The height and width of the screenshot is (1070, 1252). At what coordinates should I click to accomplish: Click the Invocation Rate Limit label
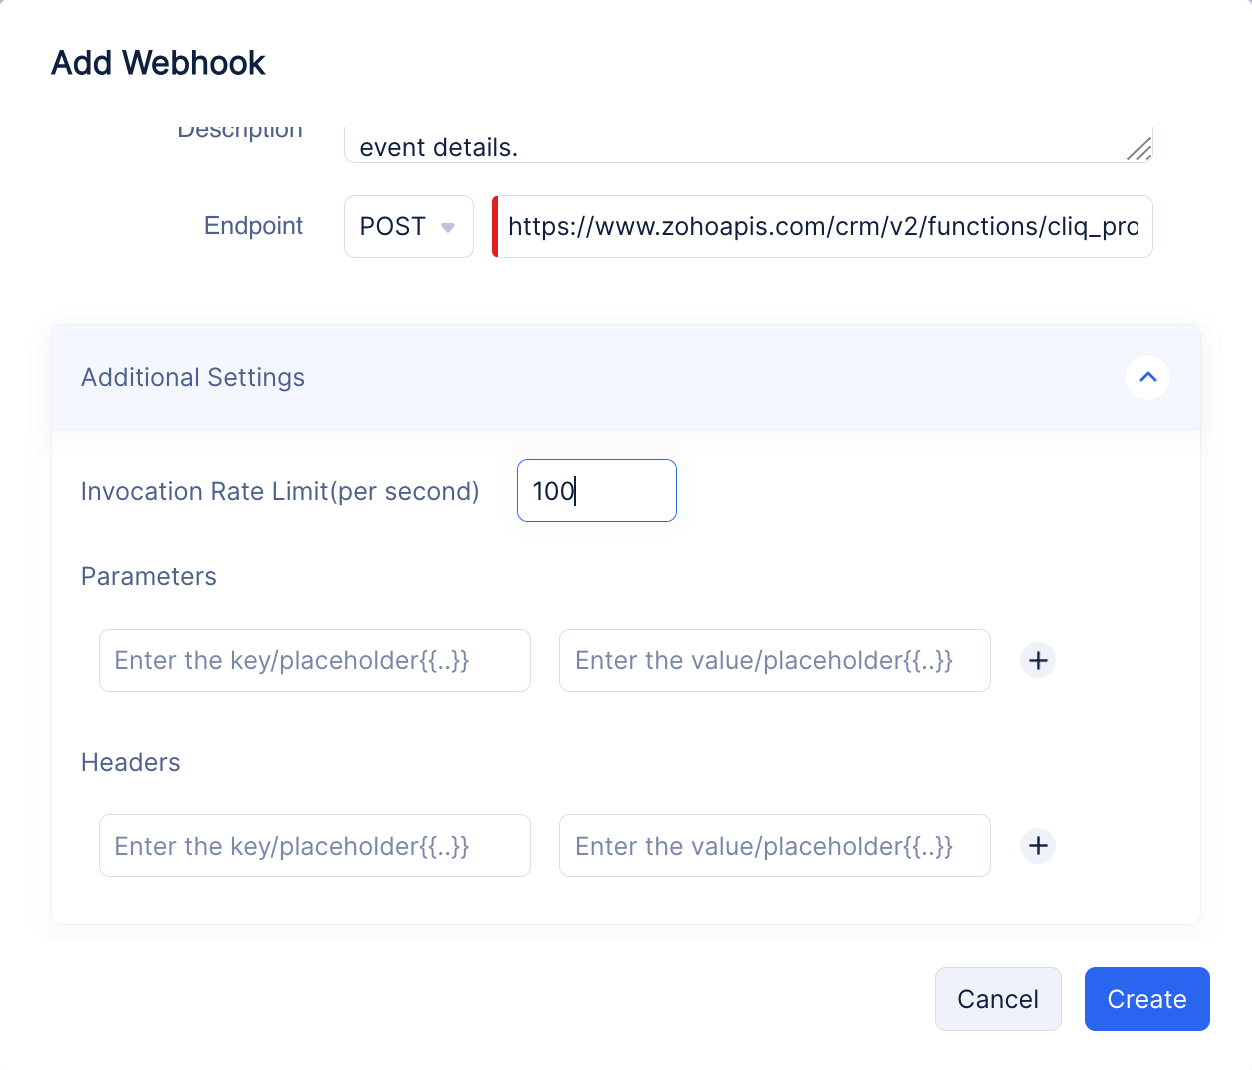[280, 491]
